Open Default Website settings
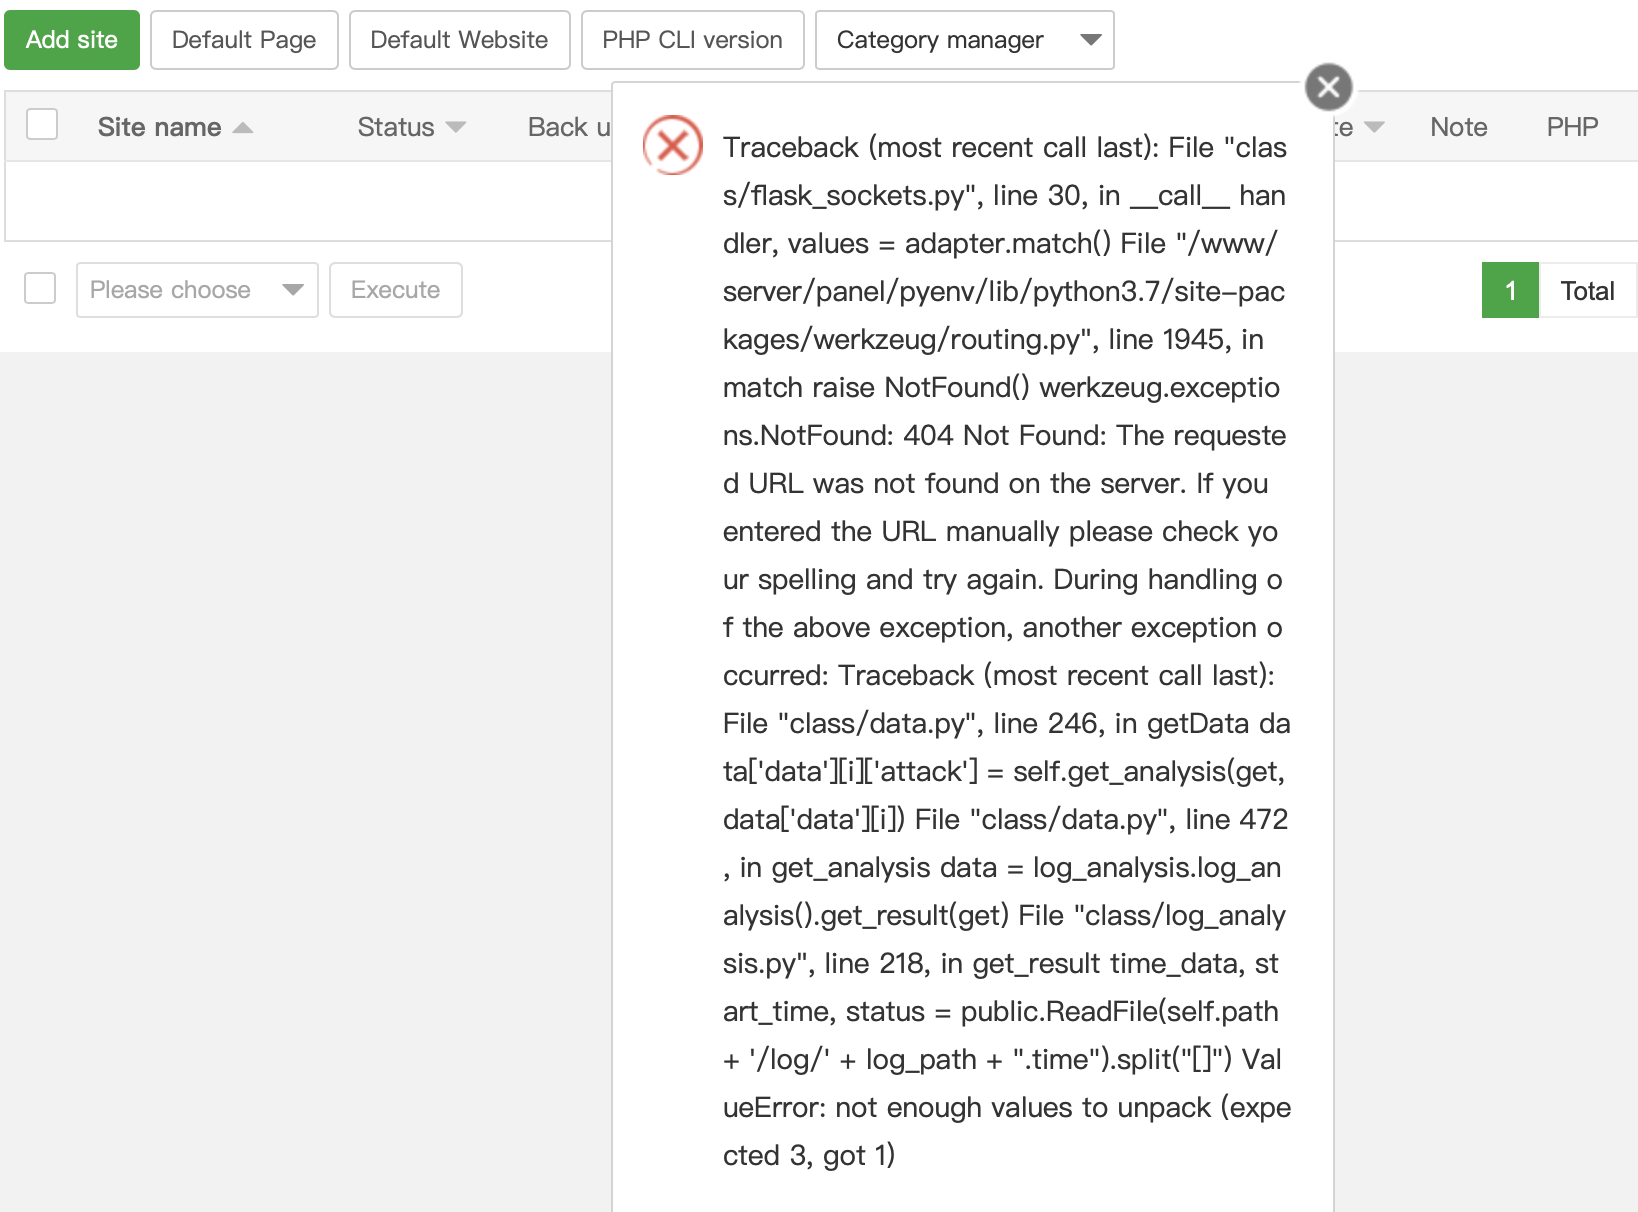The image size is (1638, 1212). pyautogui.click(x=459, y=40)
